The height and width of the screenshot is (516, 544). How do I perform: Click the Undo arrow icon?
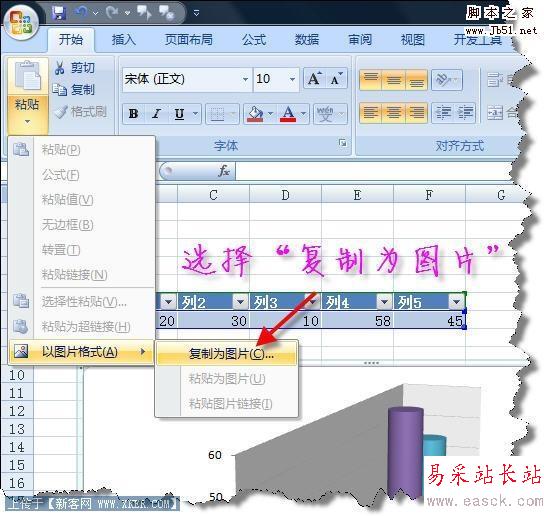click(x=81, y=12)
